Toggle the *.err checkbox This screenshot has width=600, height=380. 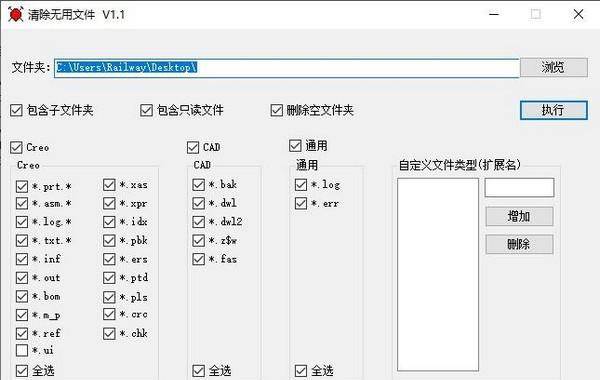click(x=301, y=203)
